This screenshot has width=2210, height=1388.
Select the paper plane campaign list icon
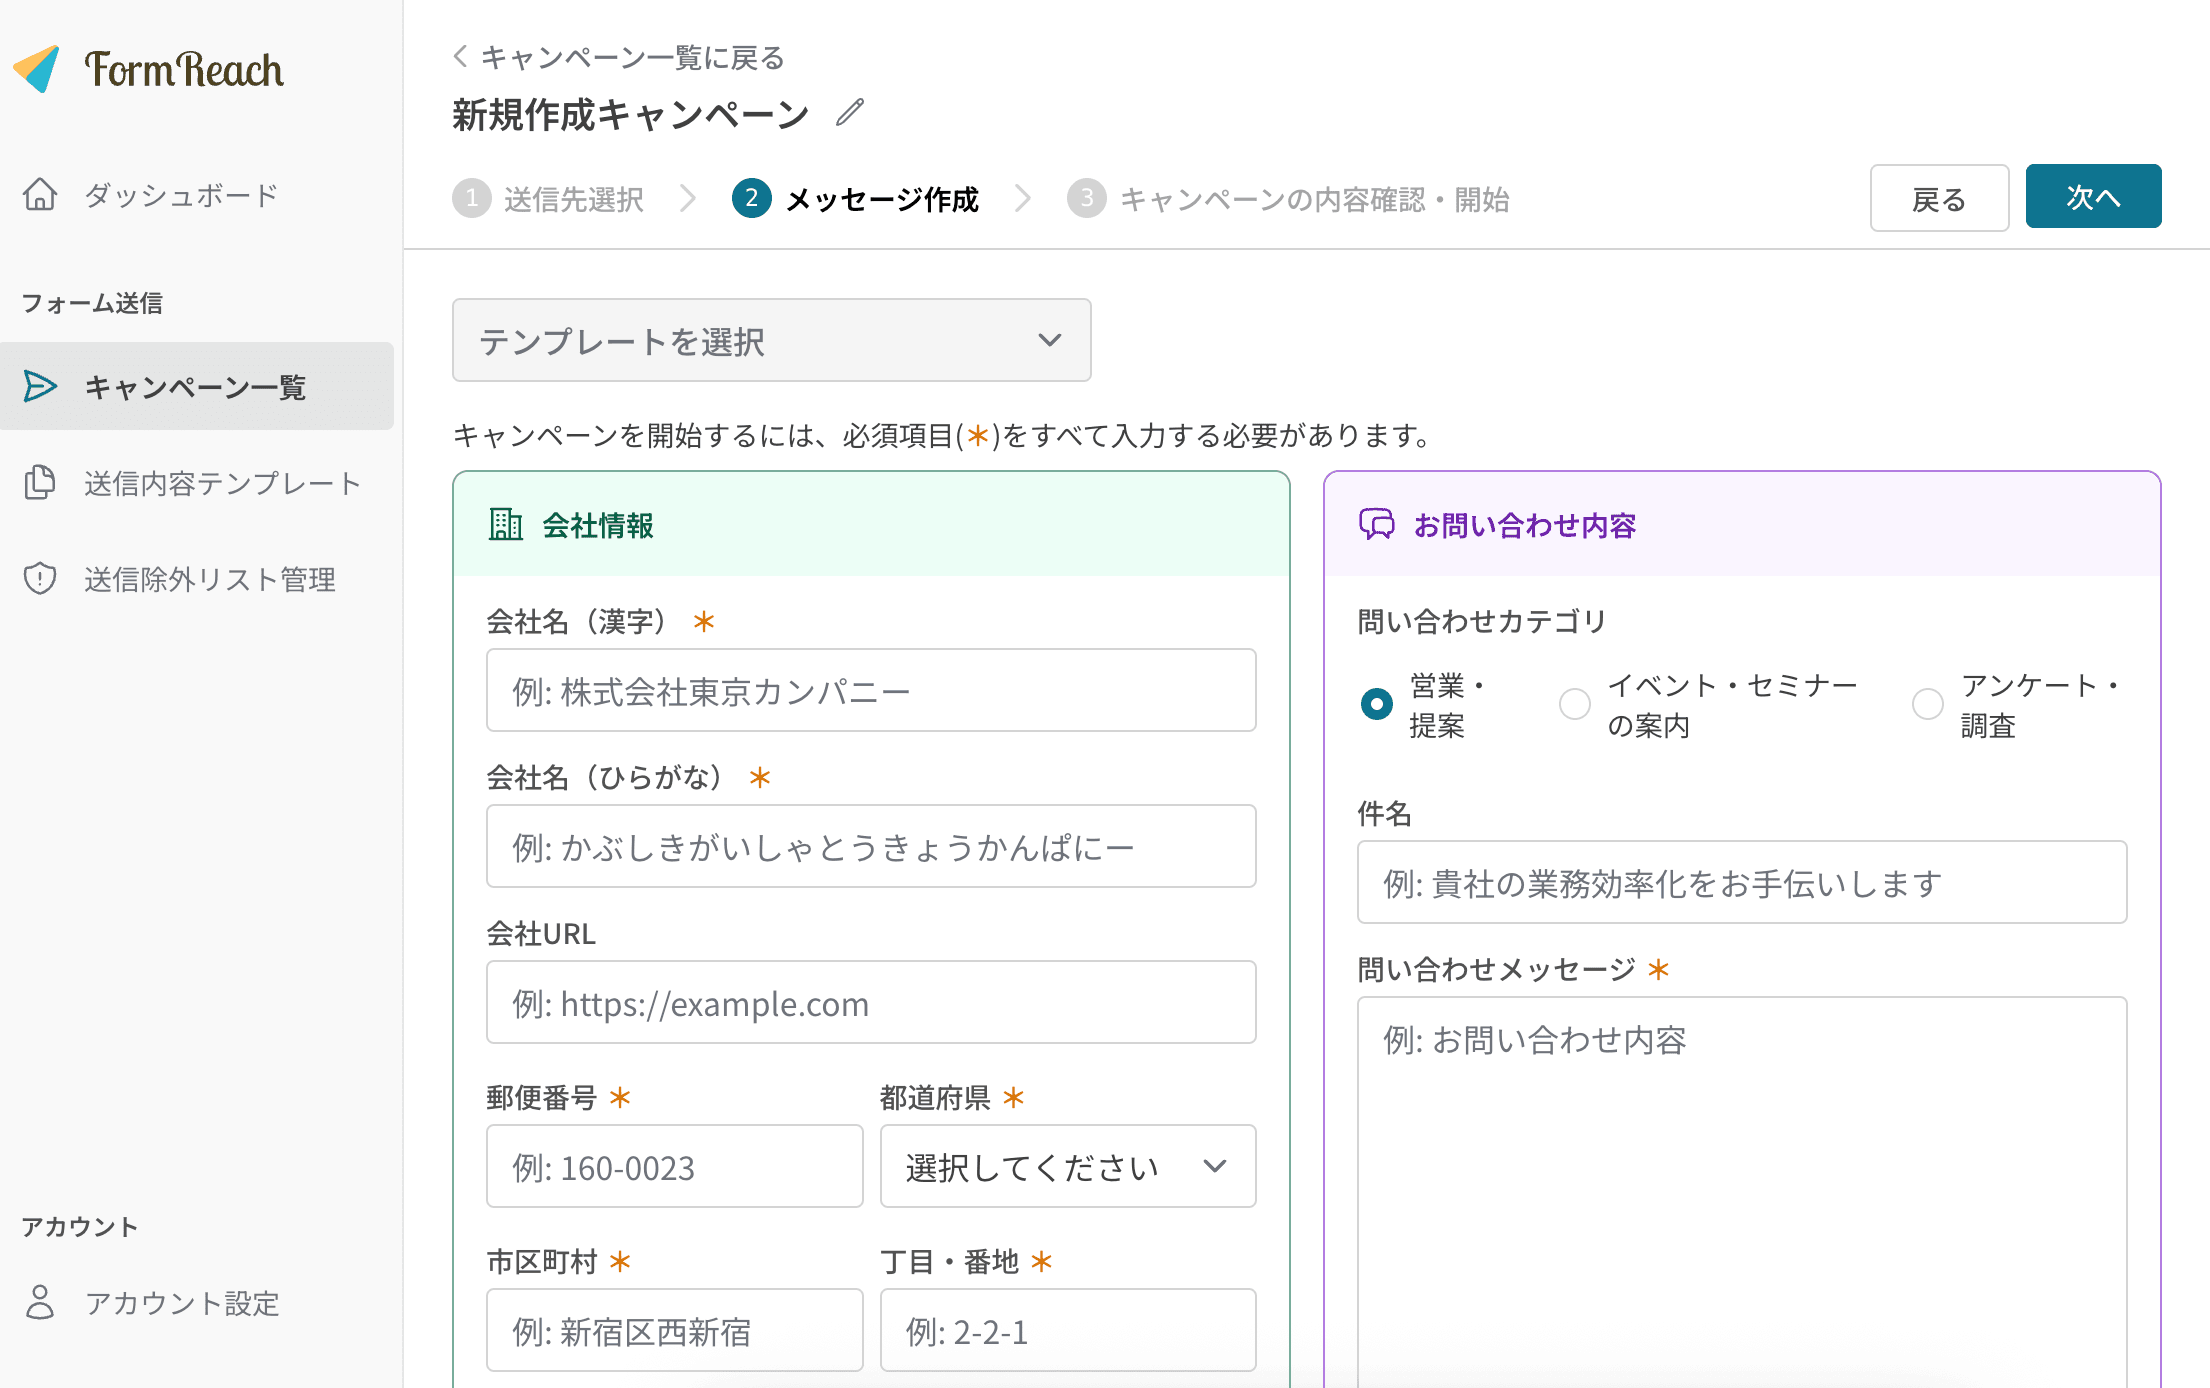[40, 387]
